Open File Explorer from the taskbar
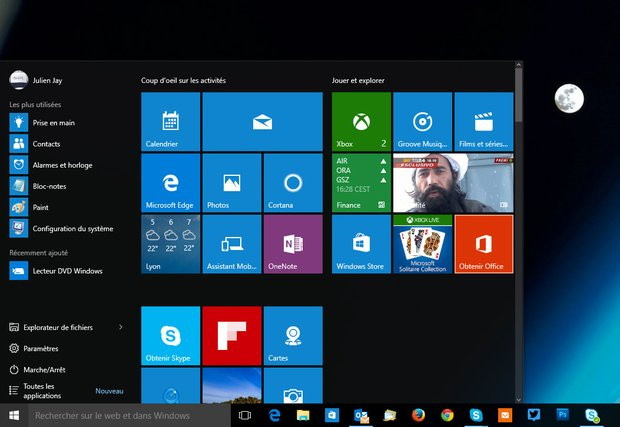Image resolution: width=620 pixels, height=427 pixels. [x=303, y=416]
